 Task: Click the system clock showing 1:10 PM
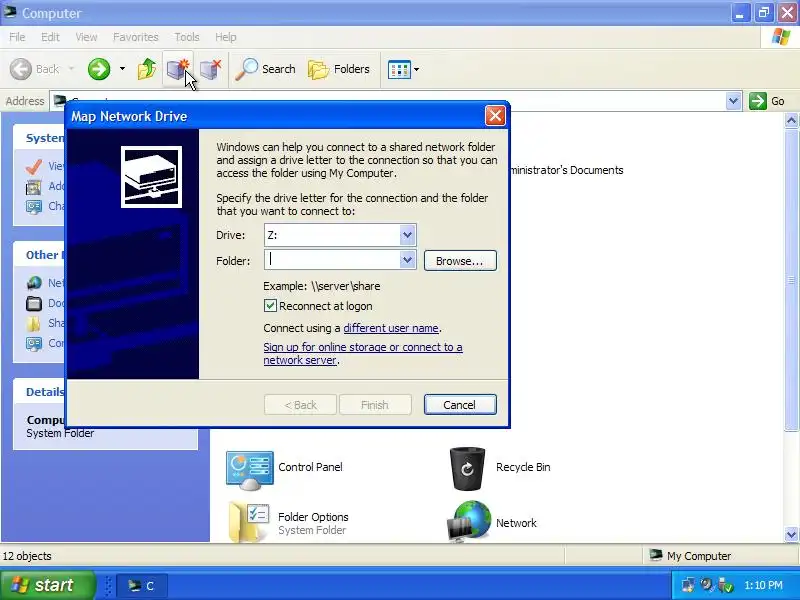click(x=763, y=585)
